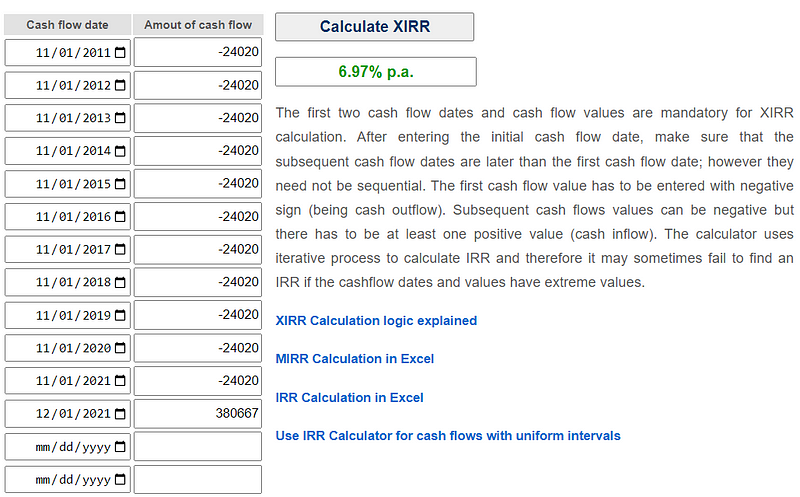This screenshot has width=800, height=497.
Task: Open calendar picker for 11/01/2013 date
Action: [120, 119]
